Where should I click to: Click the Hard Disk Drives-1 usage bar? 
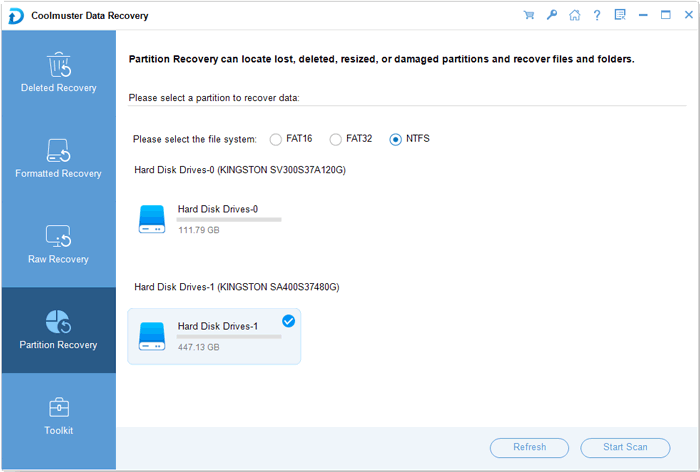tap(229, 337)
